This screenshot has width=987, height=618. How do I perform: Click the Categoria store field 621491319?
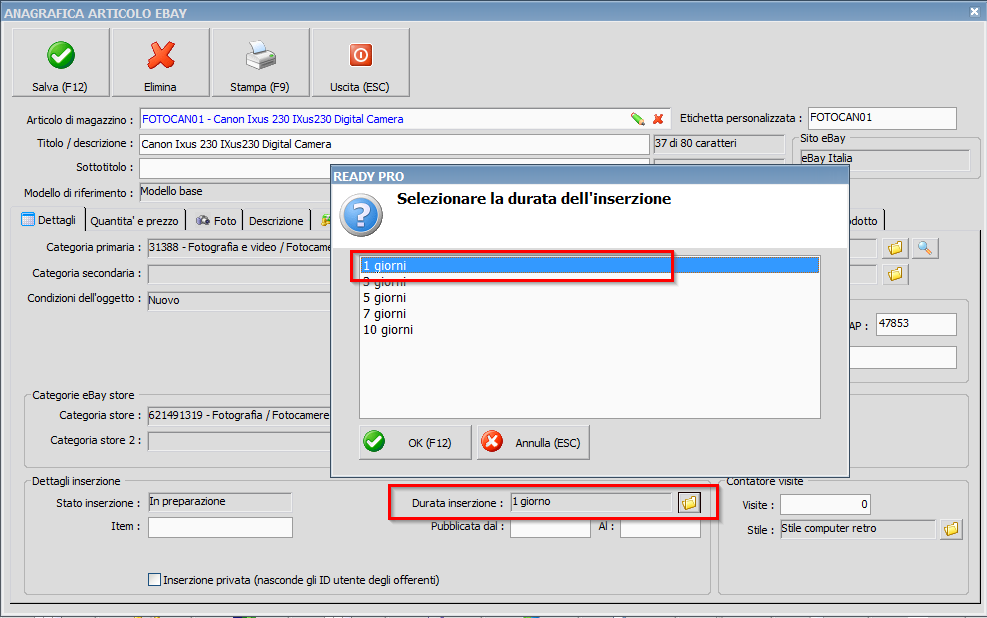(239, 415)
